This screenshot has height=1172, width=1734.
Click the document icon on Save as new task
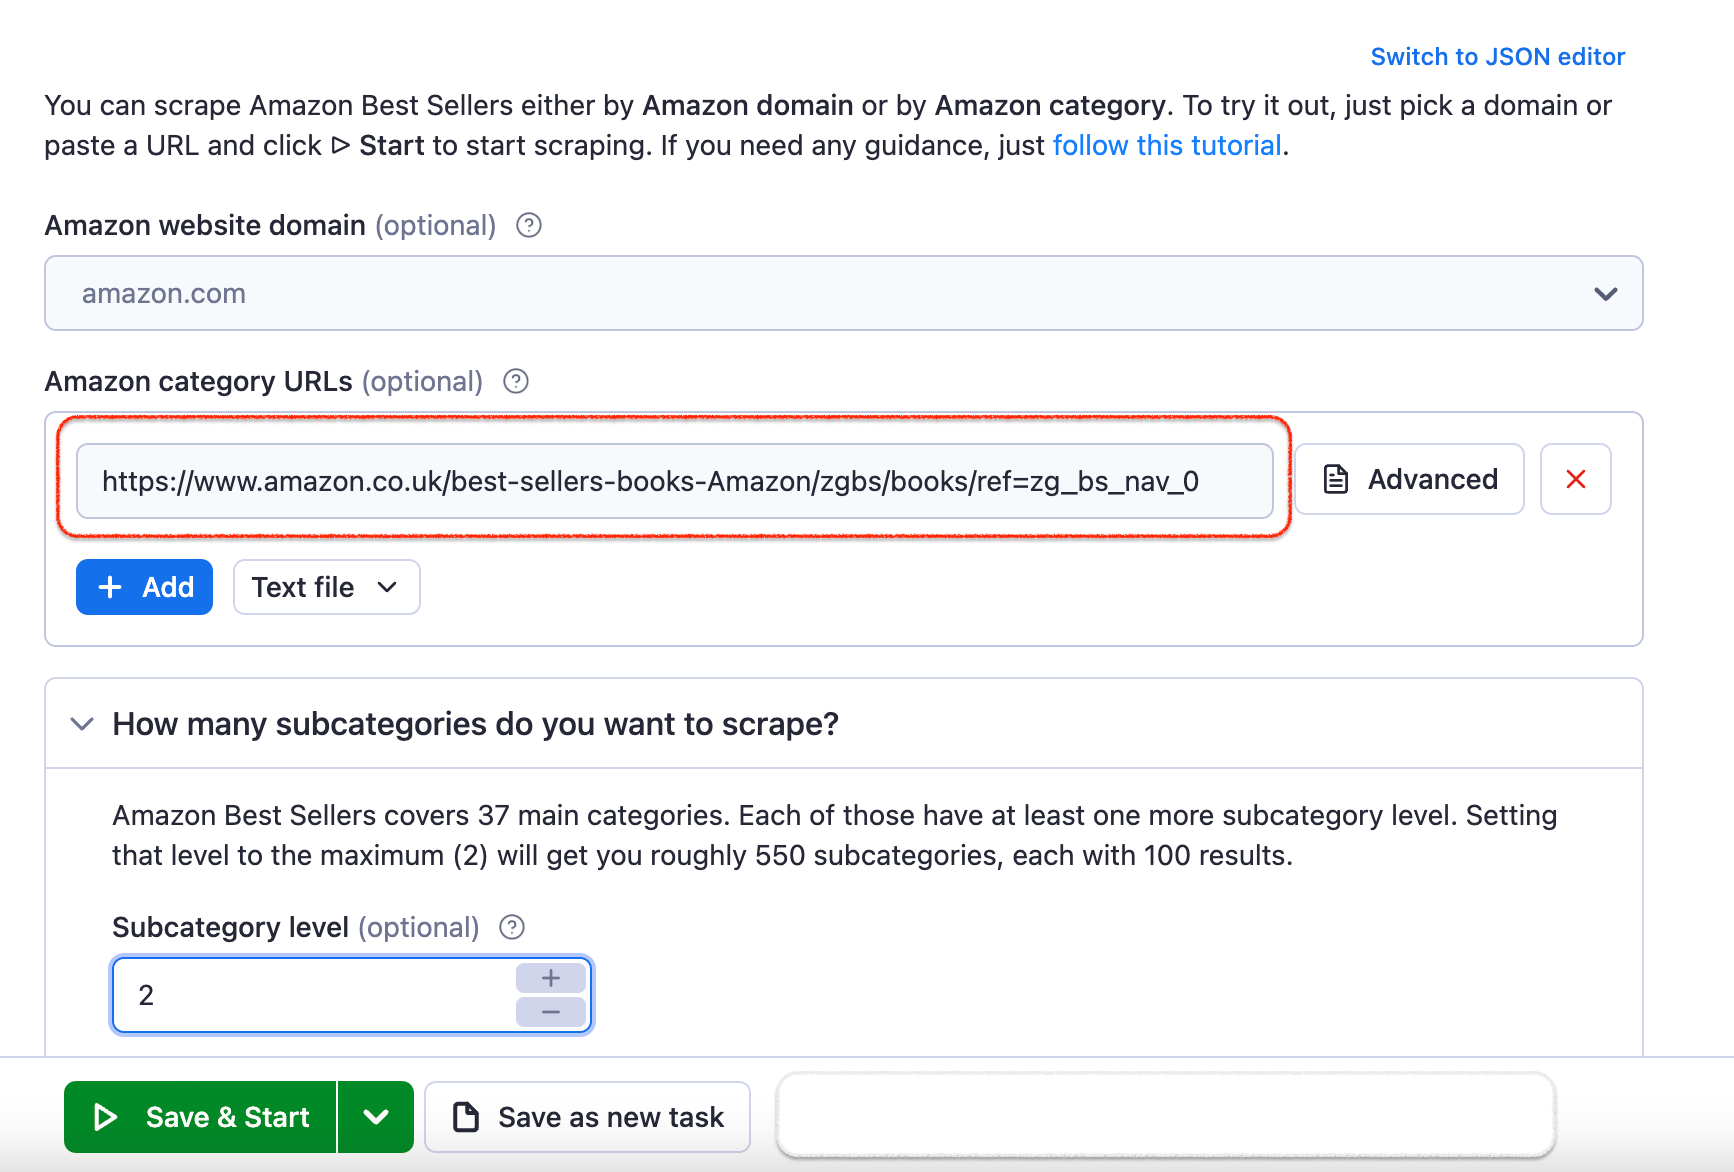coord(466,1117)
